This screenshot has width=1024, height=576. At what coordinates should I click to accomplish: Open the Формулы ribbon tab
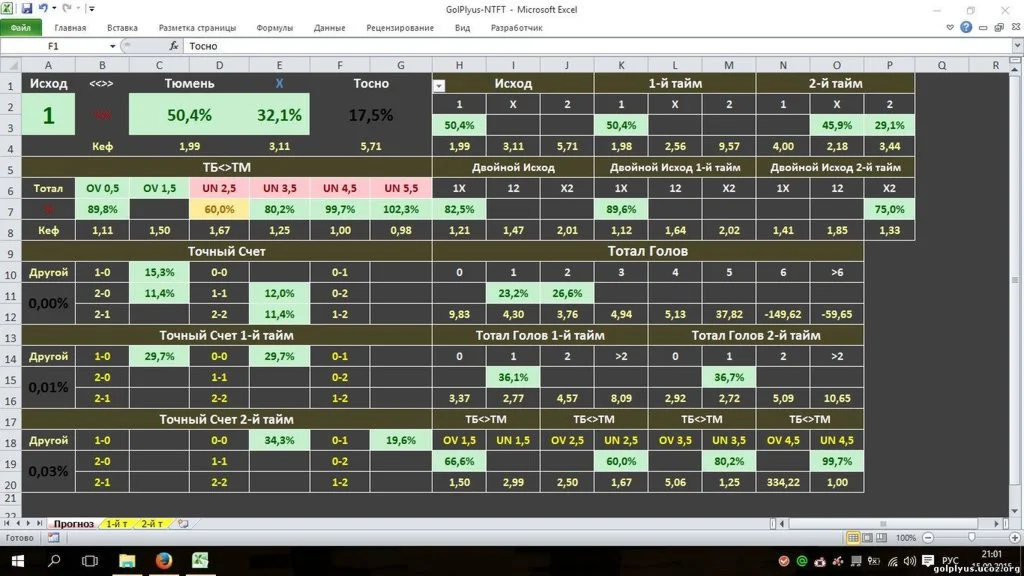click(x=274, y=28)
